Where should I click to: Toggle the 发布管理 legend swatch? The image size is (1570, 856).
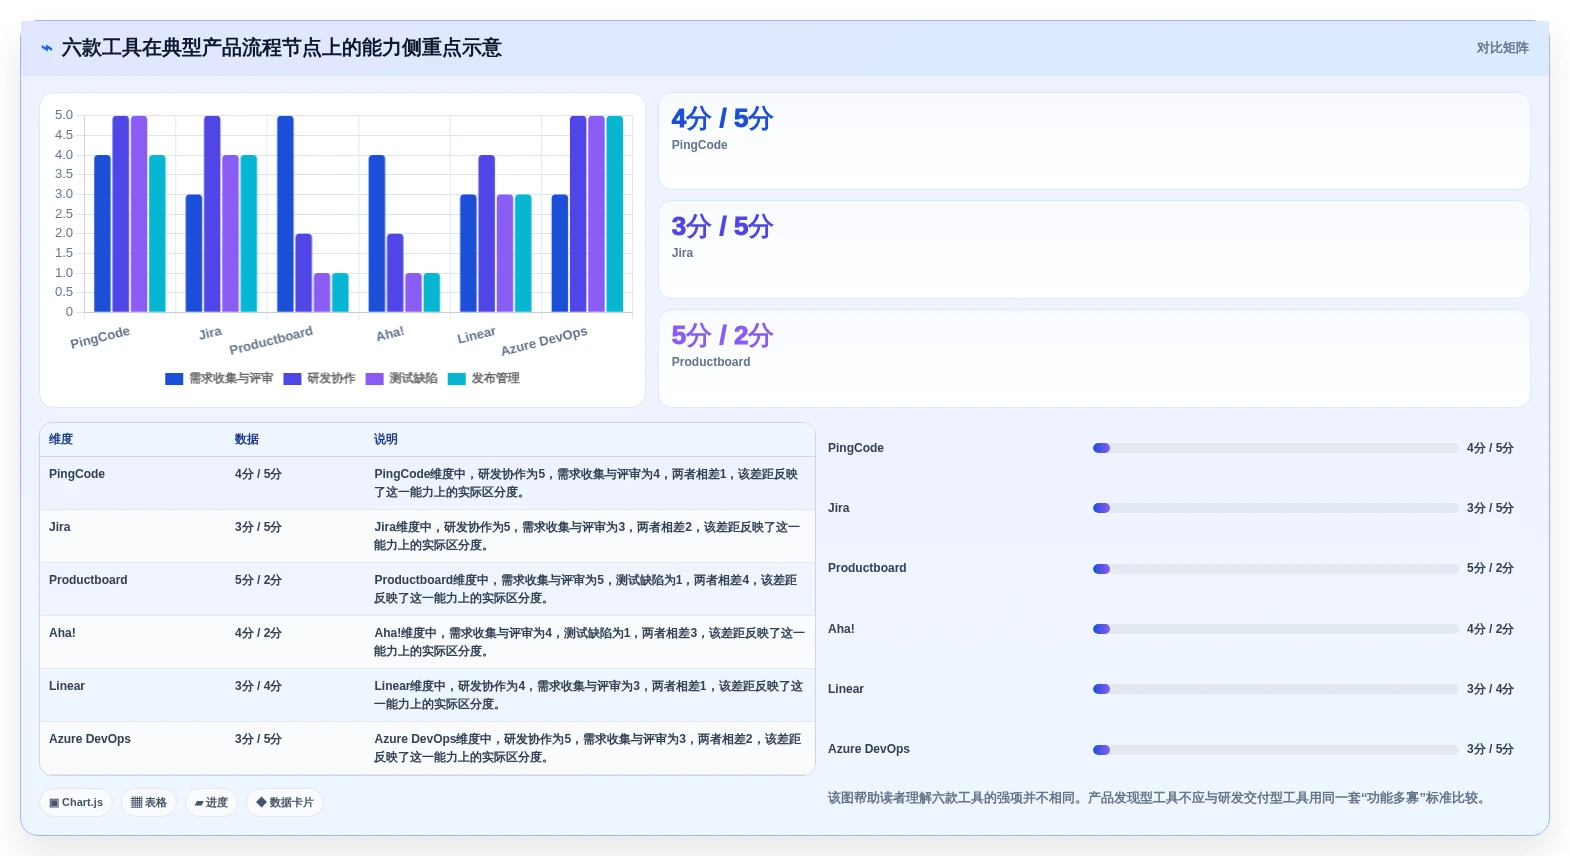pos(456,379)
